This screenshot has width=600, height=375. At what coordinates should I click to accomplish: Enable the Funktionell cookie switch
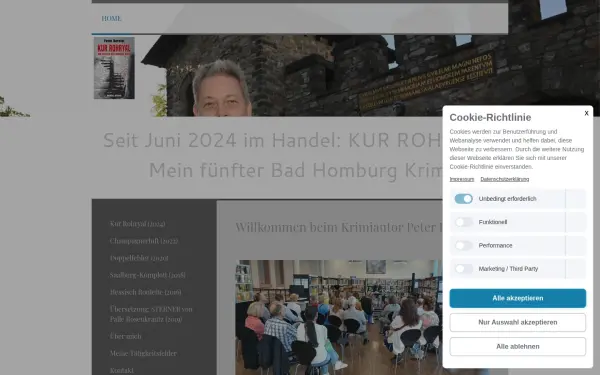pyautogui.click(x=463, y=222)
